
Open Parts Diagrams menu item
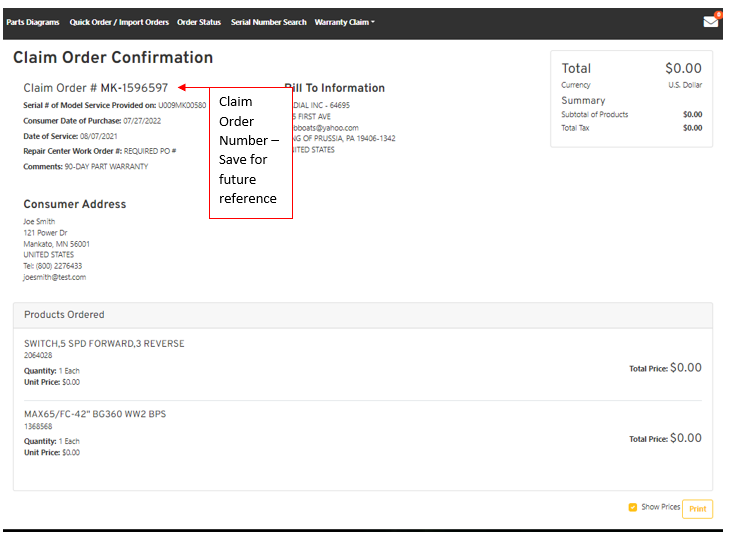coord(33,22)
